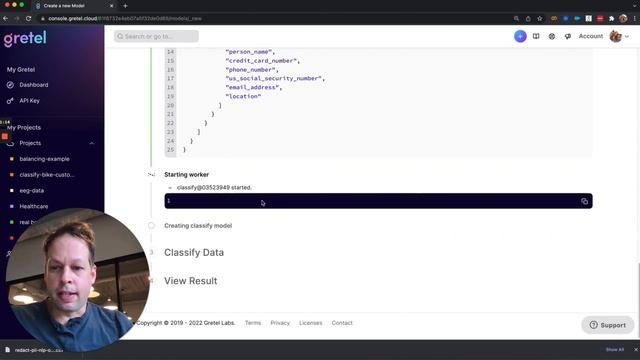Click the "email_address" config line
The width and height of the screenshot is (640, 360).
253,87
